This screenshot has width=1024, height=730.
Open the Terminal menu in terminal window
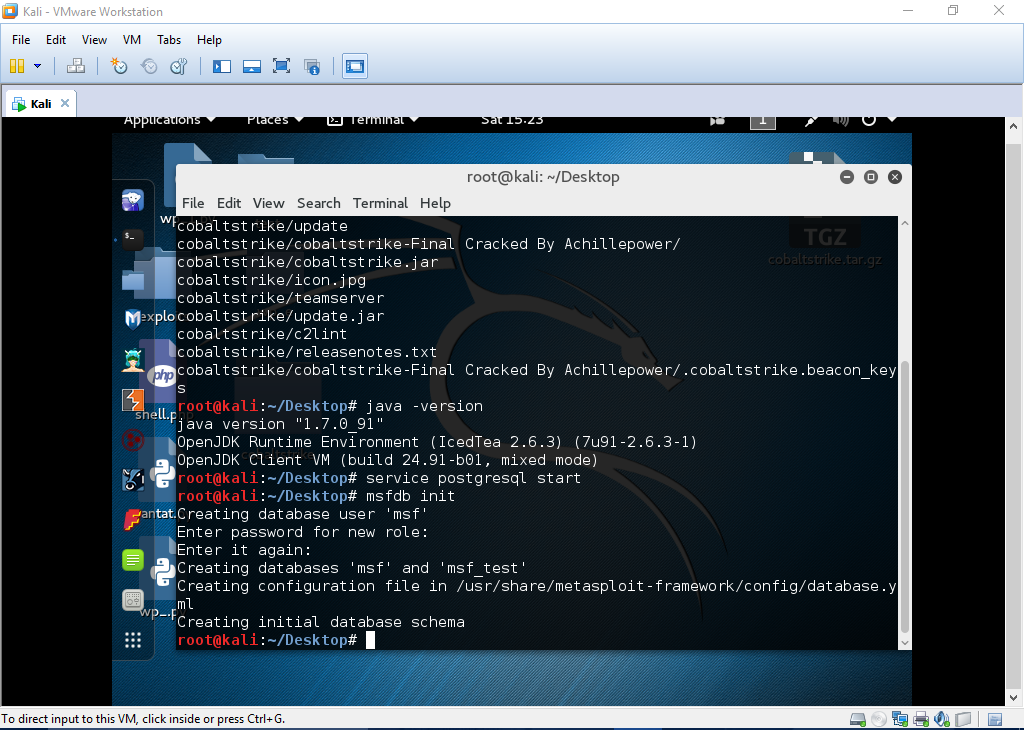(380, 203)
